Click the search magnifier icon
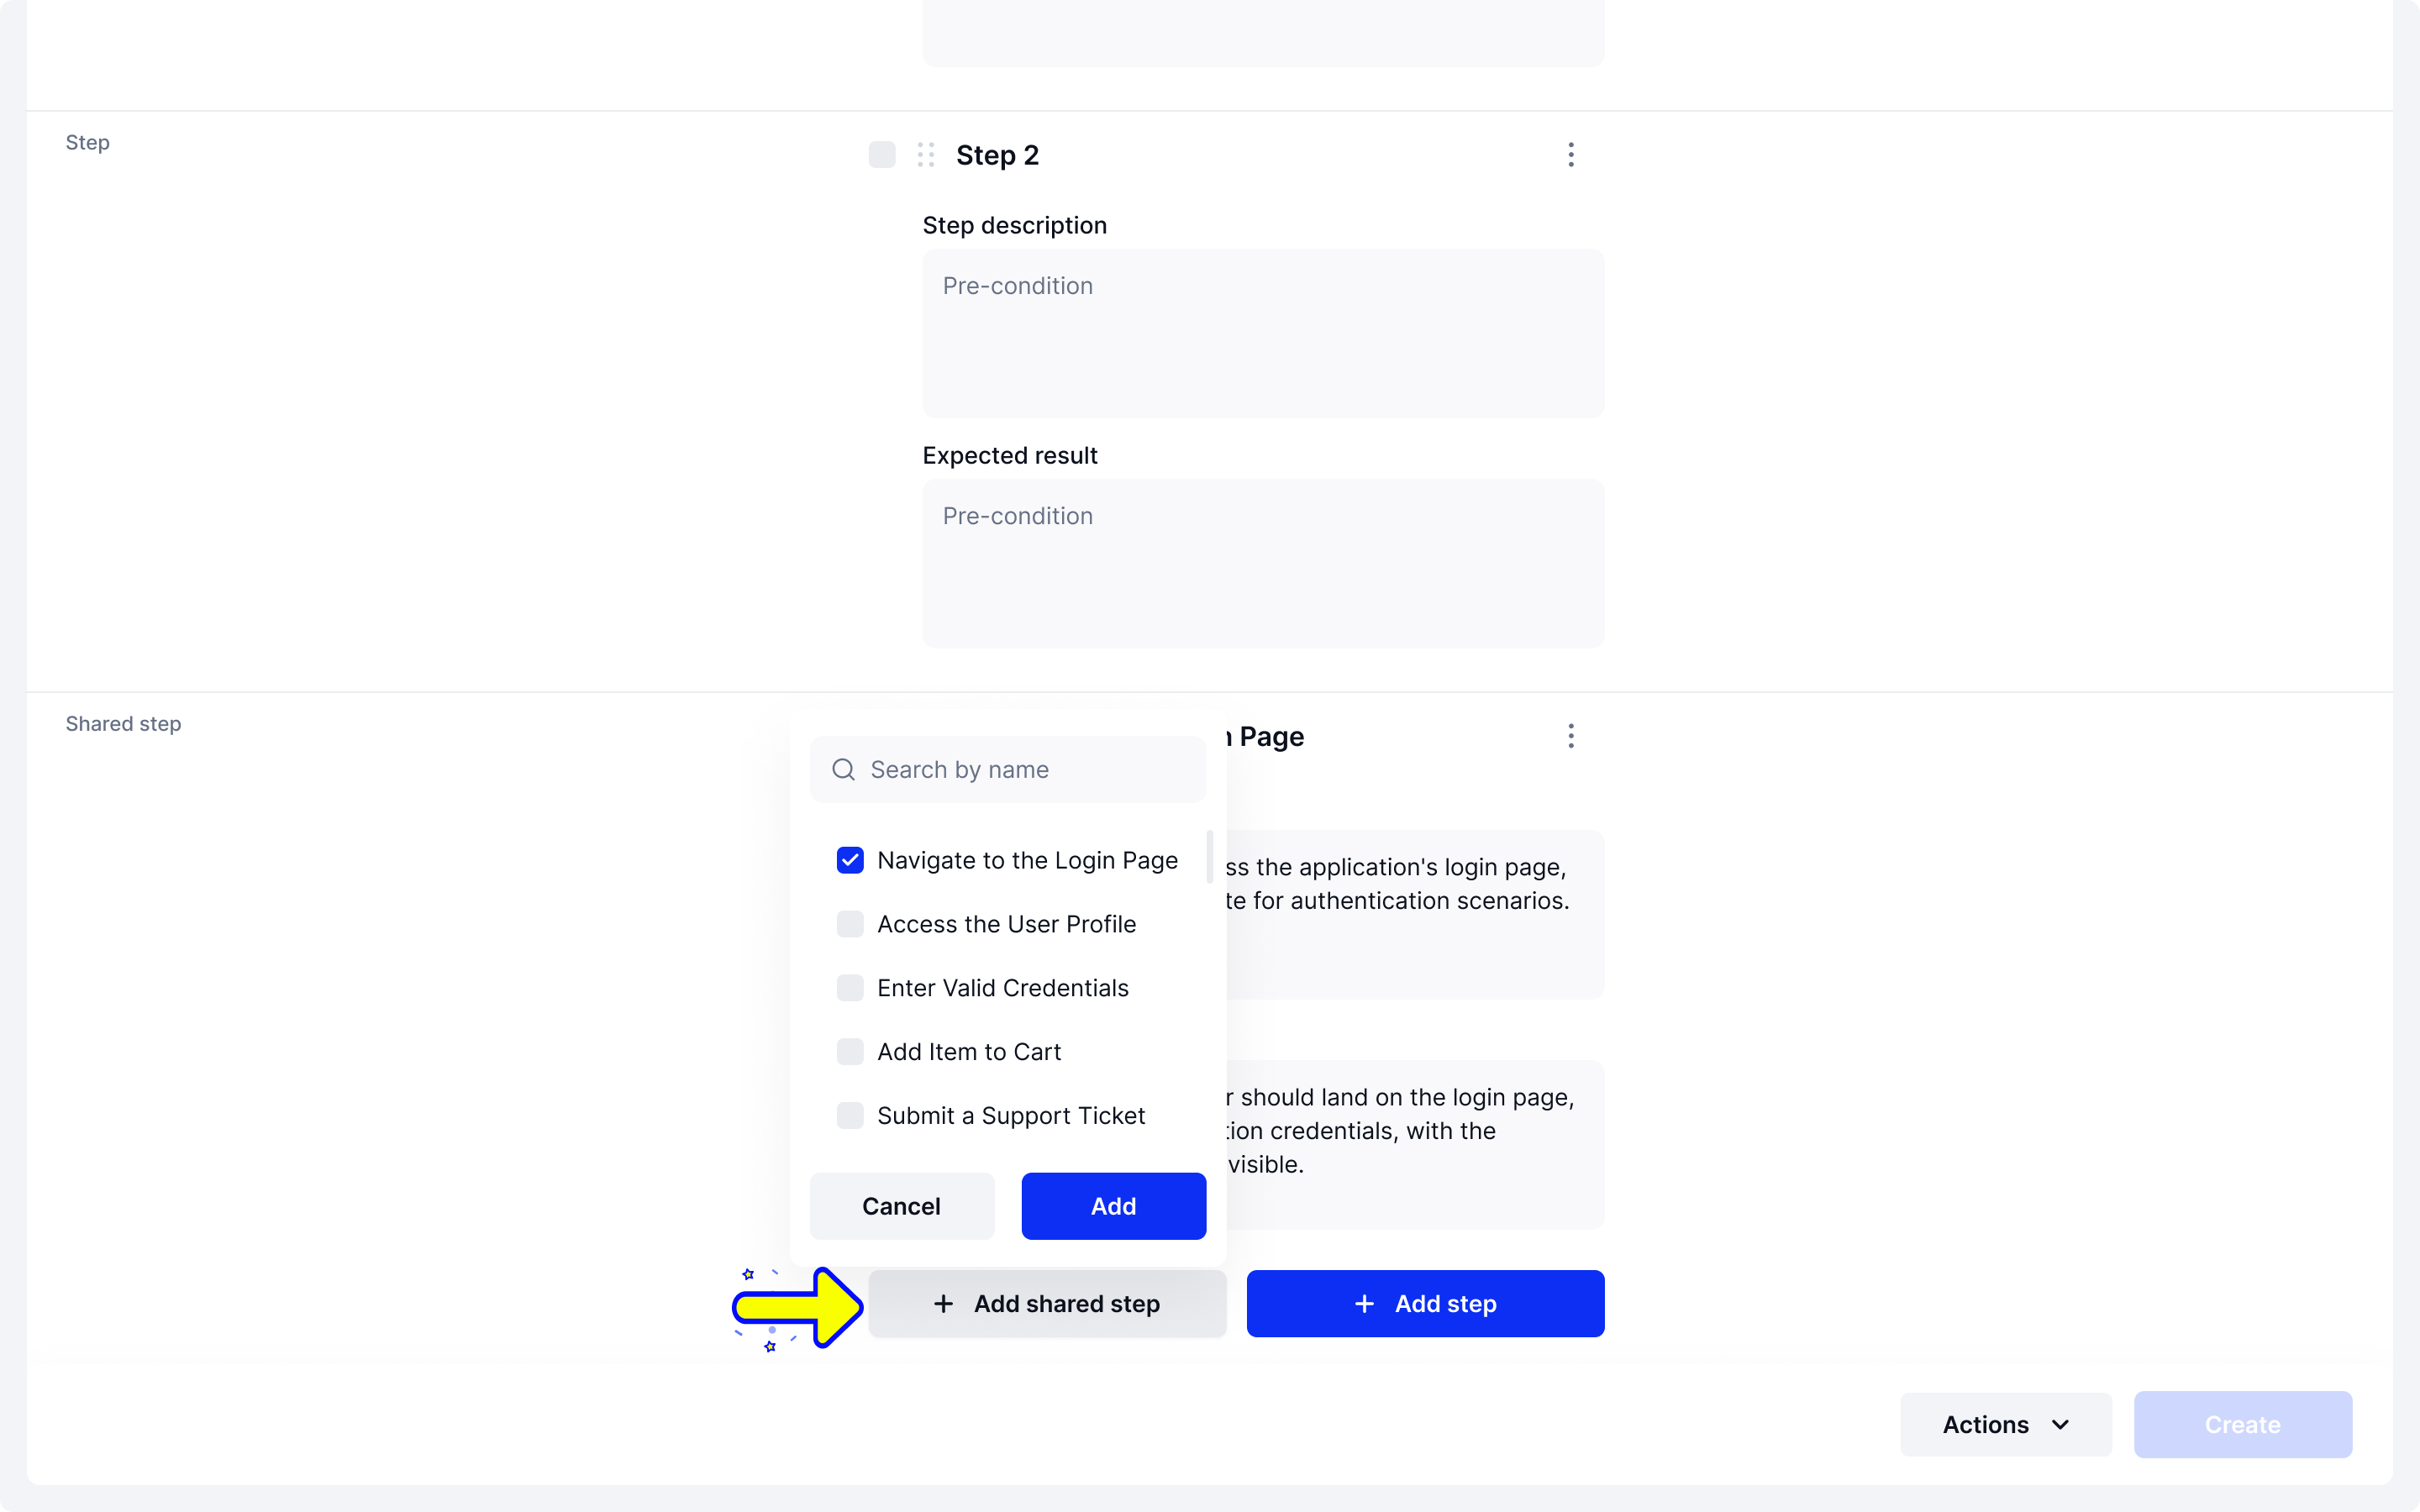 pos(843,769)
